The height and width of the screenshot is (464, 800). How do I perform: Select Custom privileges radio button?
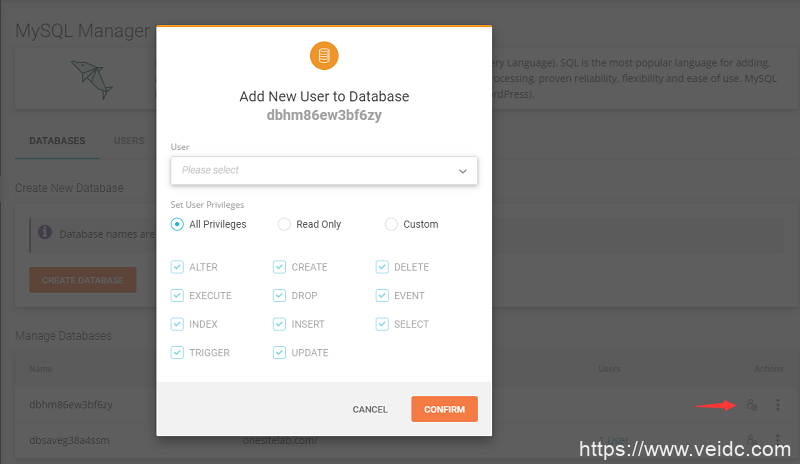coord(391,224)
